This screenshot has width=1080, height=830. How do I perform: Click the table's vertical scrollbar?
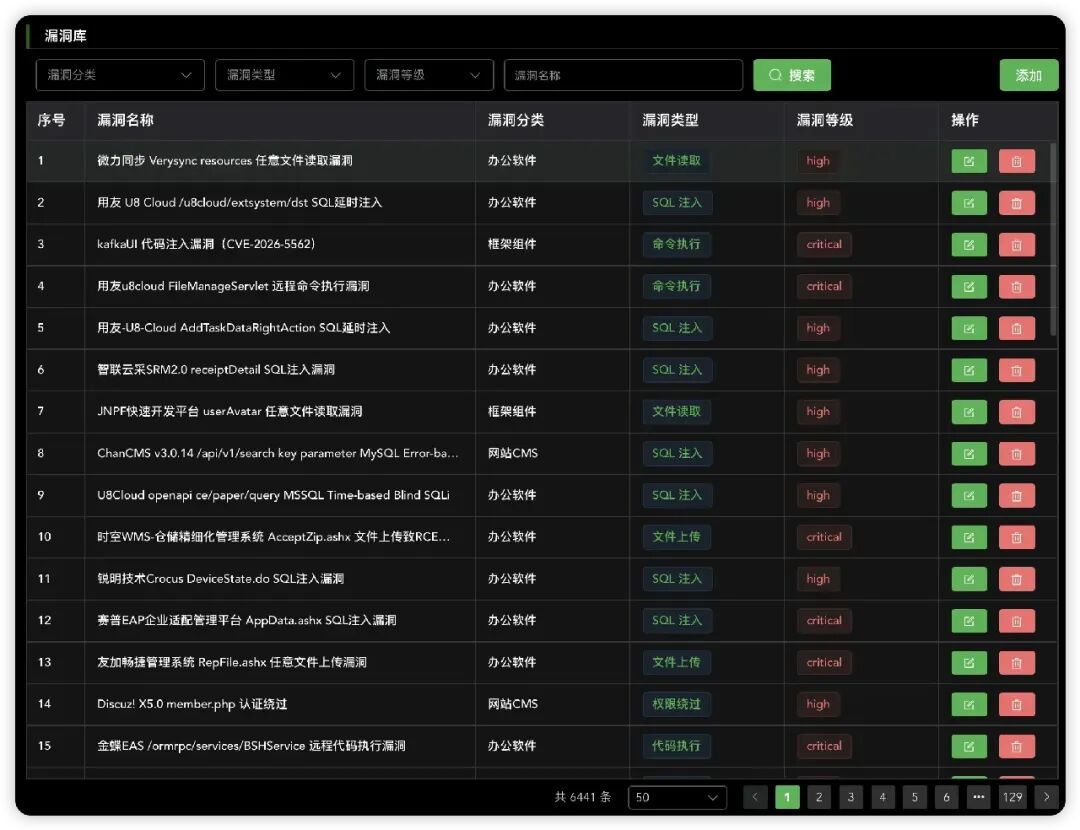point(1053,238)
